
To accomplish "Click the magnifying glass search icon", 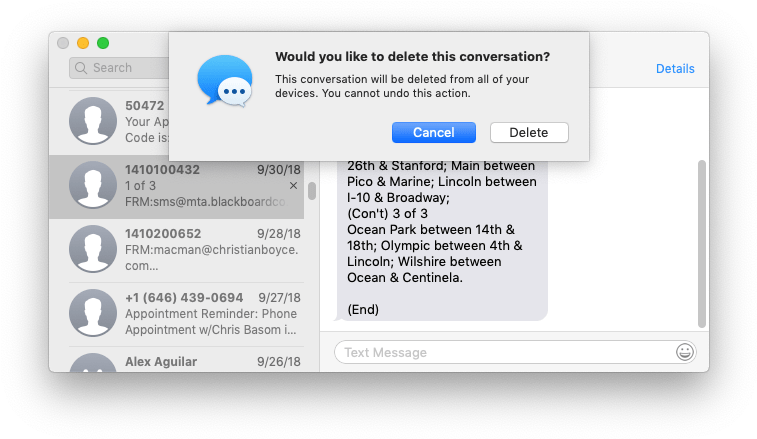I will 81,68.
